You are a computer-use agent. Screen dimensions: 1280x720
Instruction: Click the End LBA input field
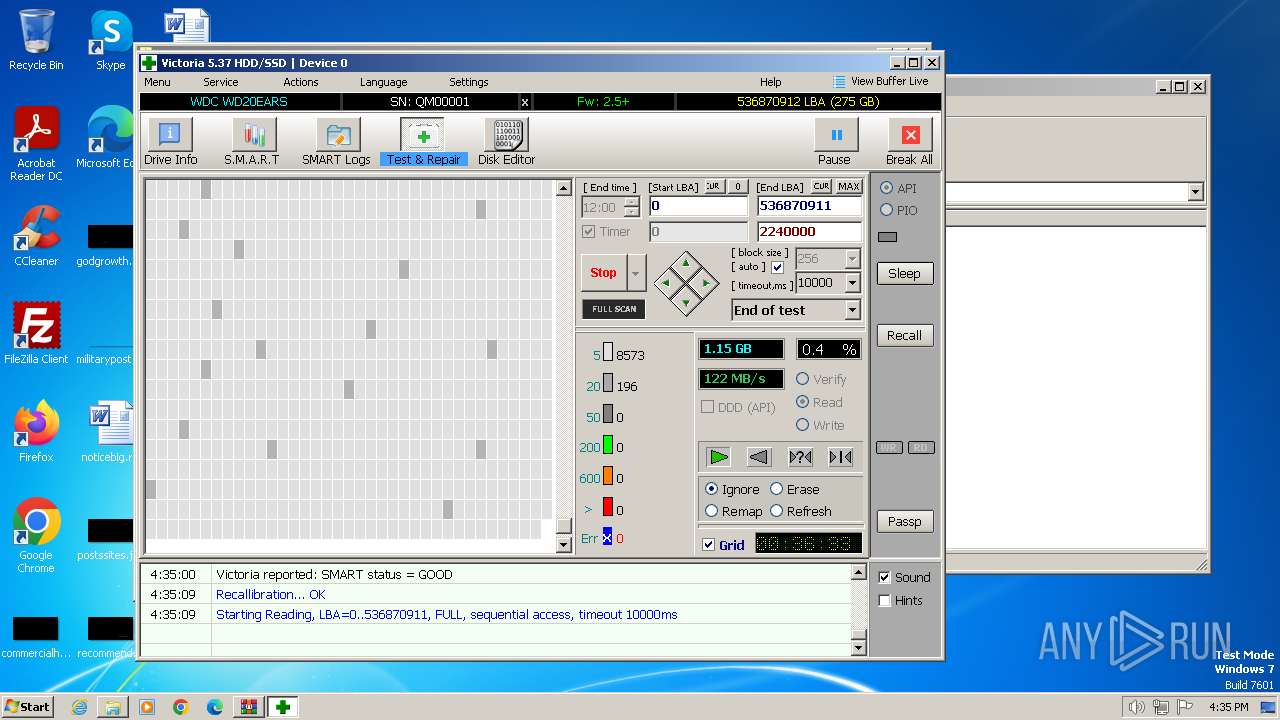tap(809, 206)
